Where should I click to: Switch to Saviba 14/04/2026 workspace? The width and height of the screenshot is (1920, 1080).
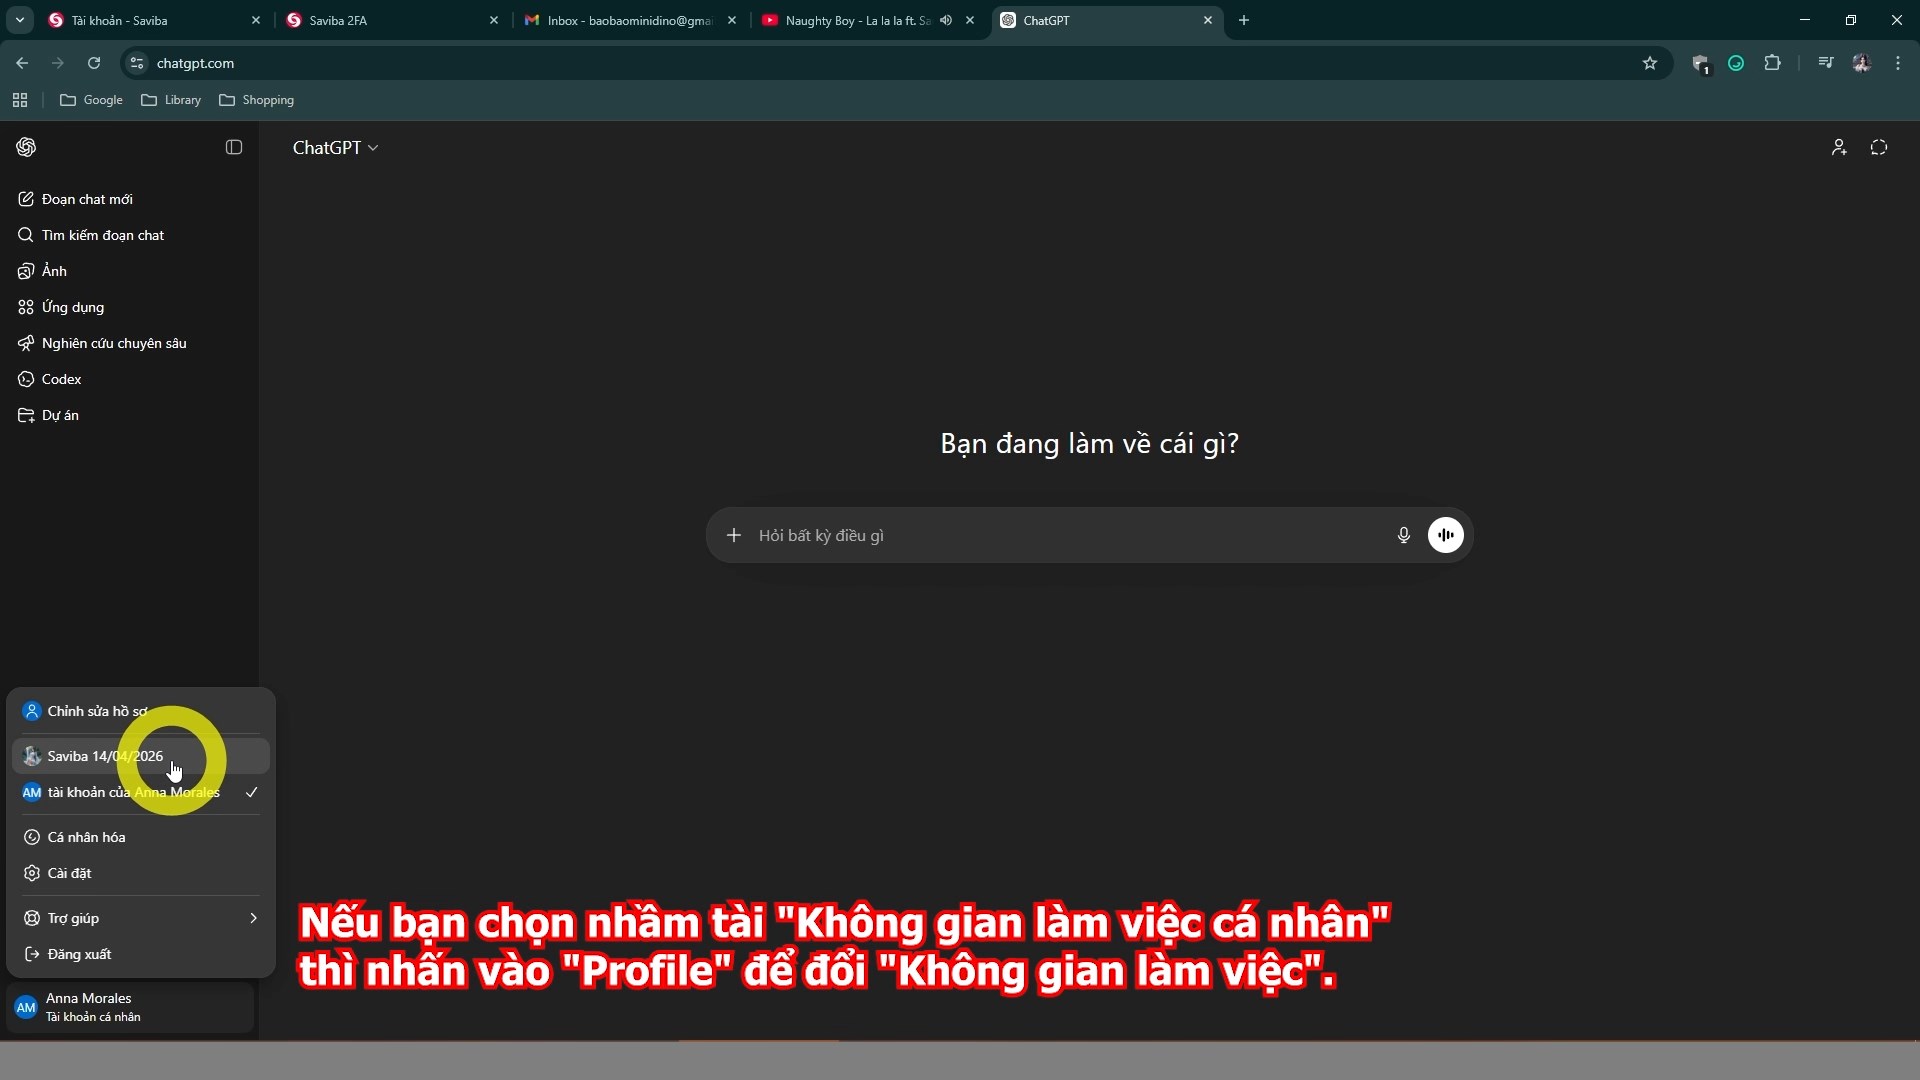click(141, 756)
